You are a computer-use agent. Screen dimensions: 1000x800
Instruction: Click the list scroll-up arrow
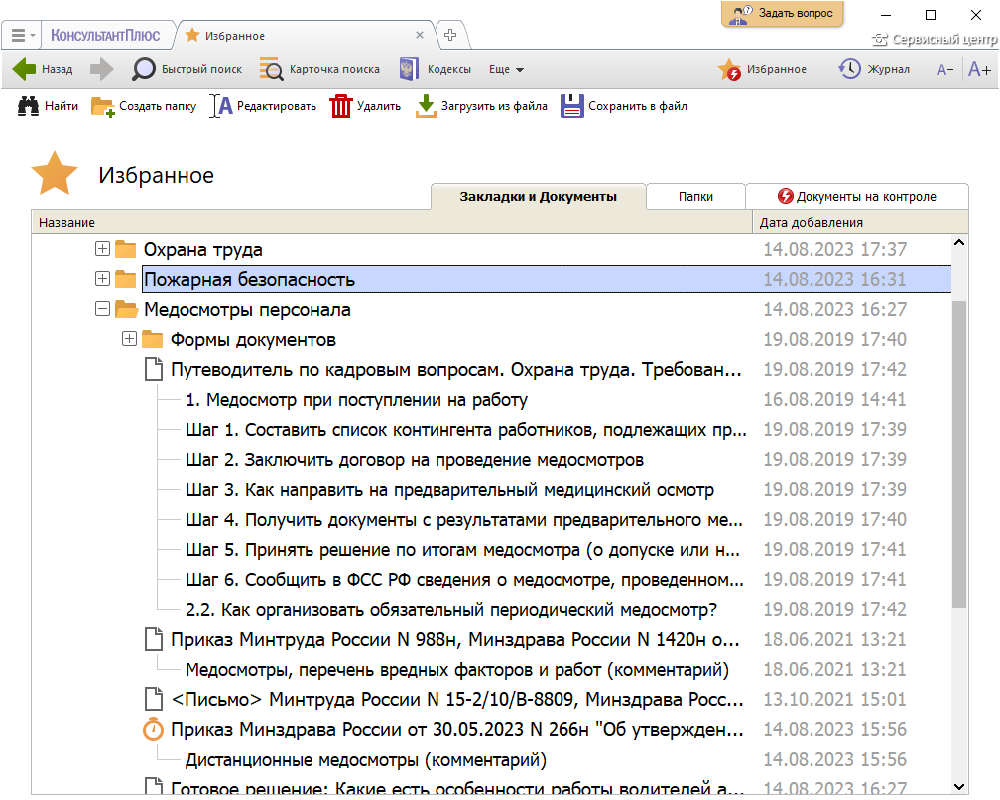(959, 243)
